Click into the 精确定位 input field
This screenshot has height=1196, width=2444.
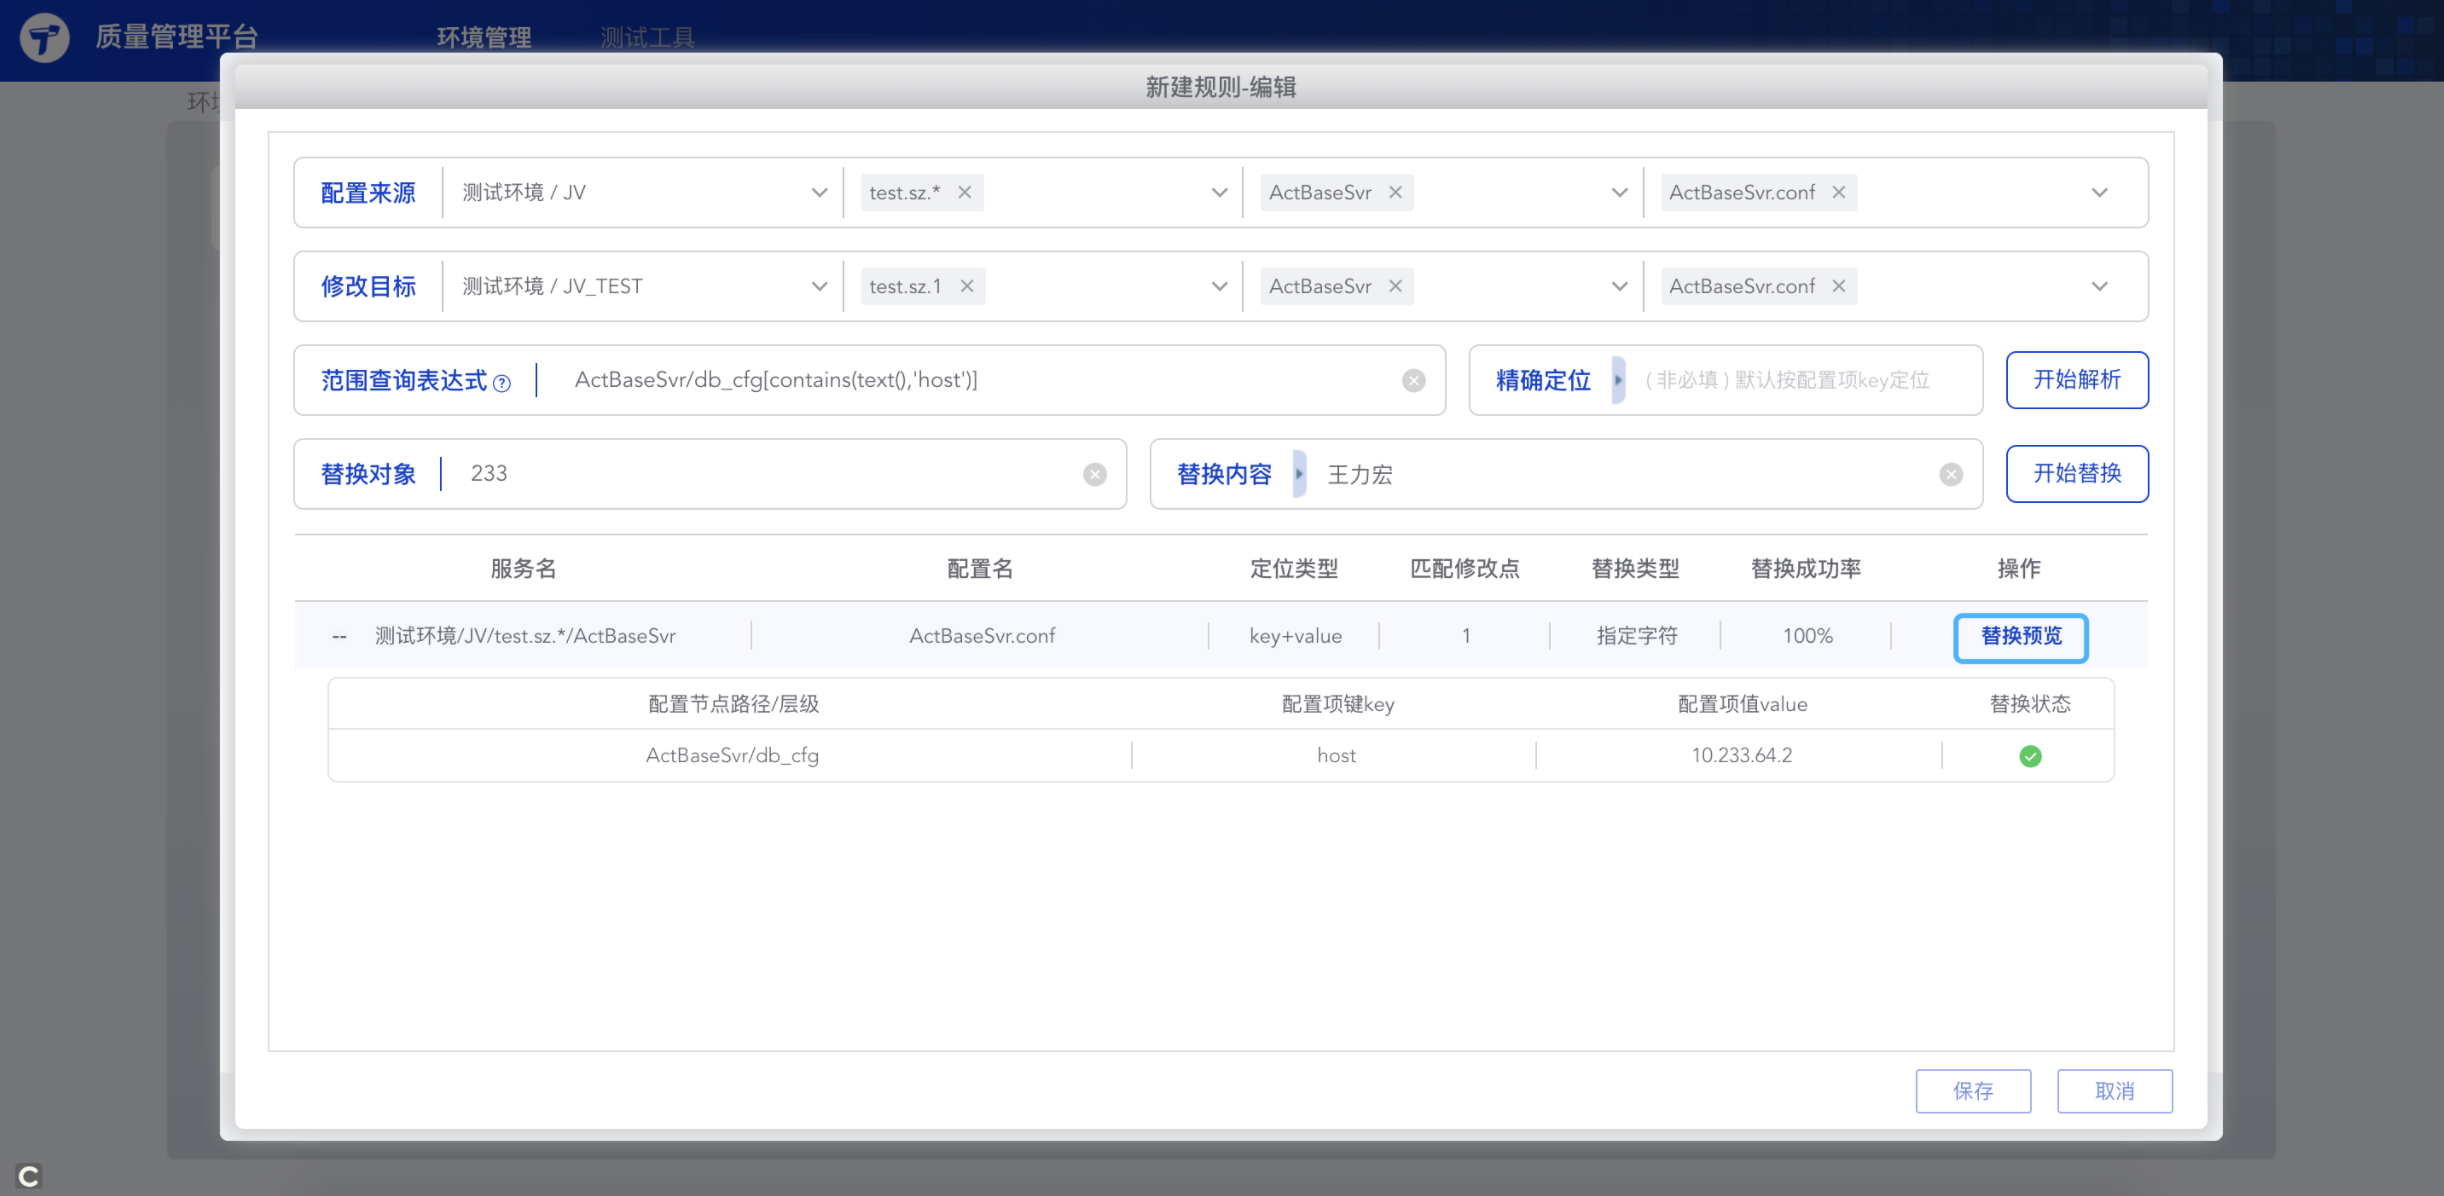1790,380
